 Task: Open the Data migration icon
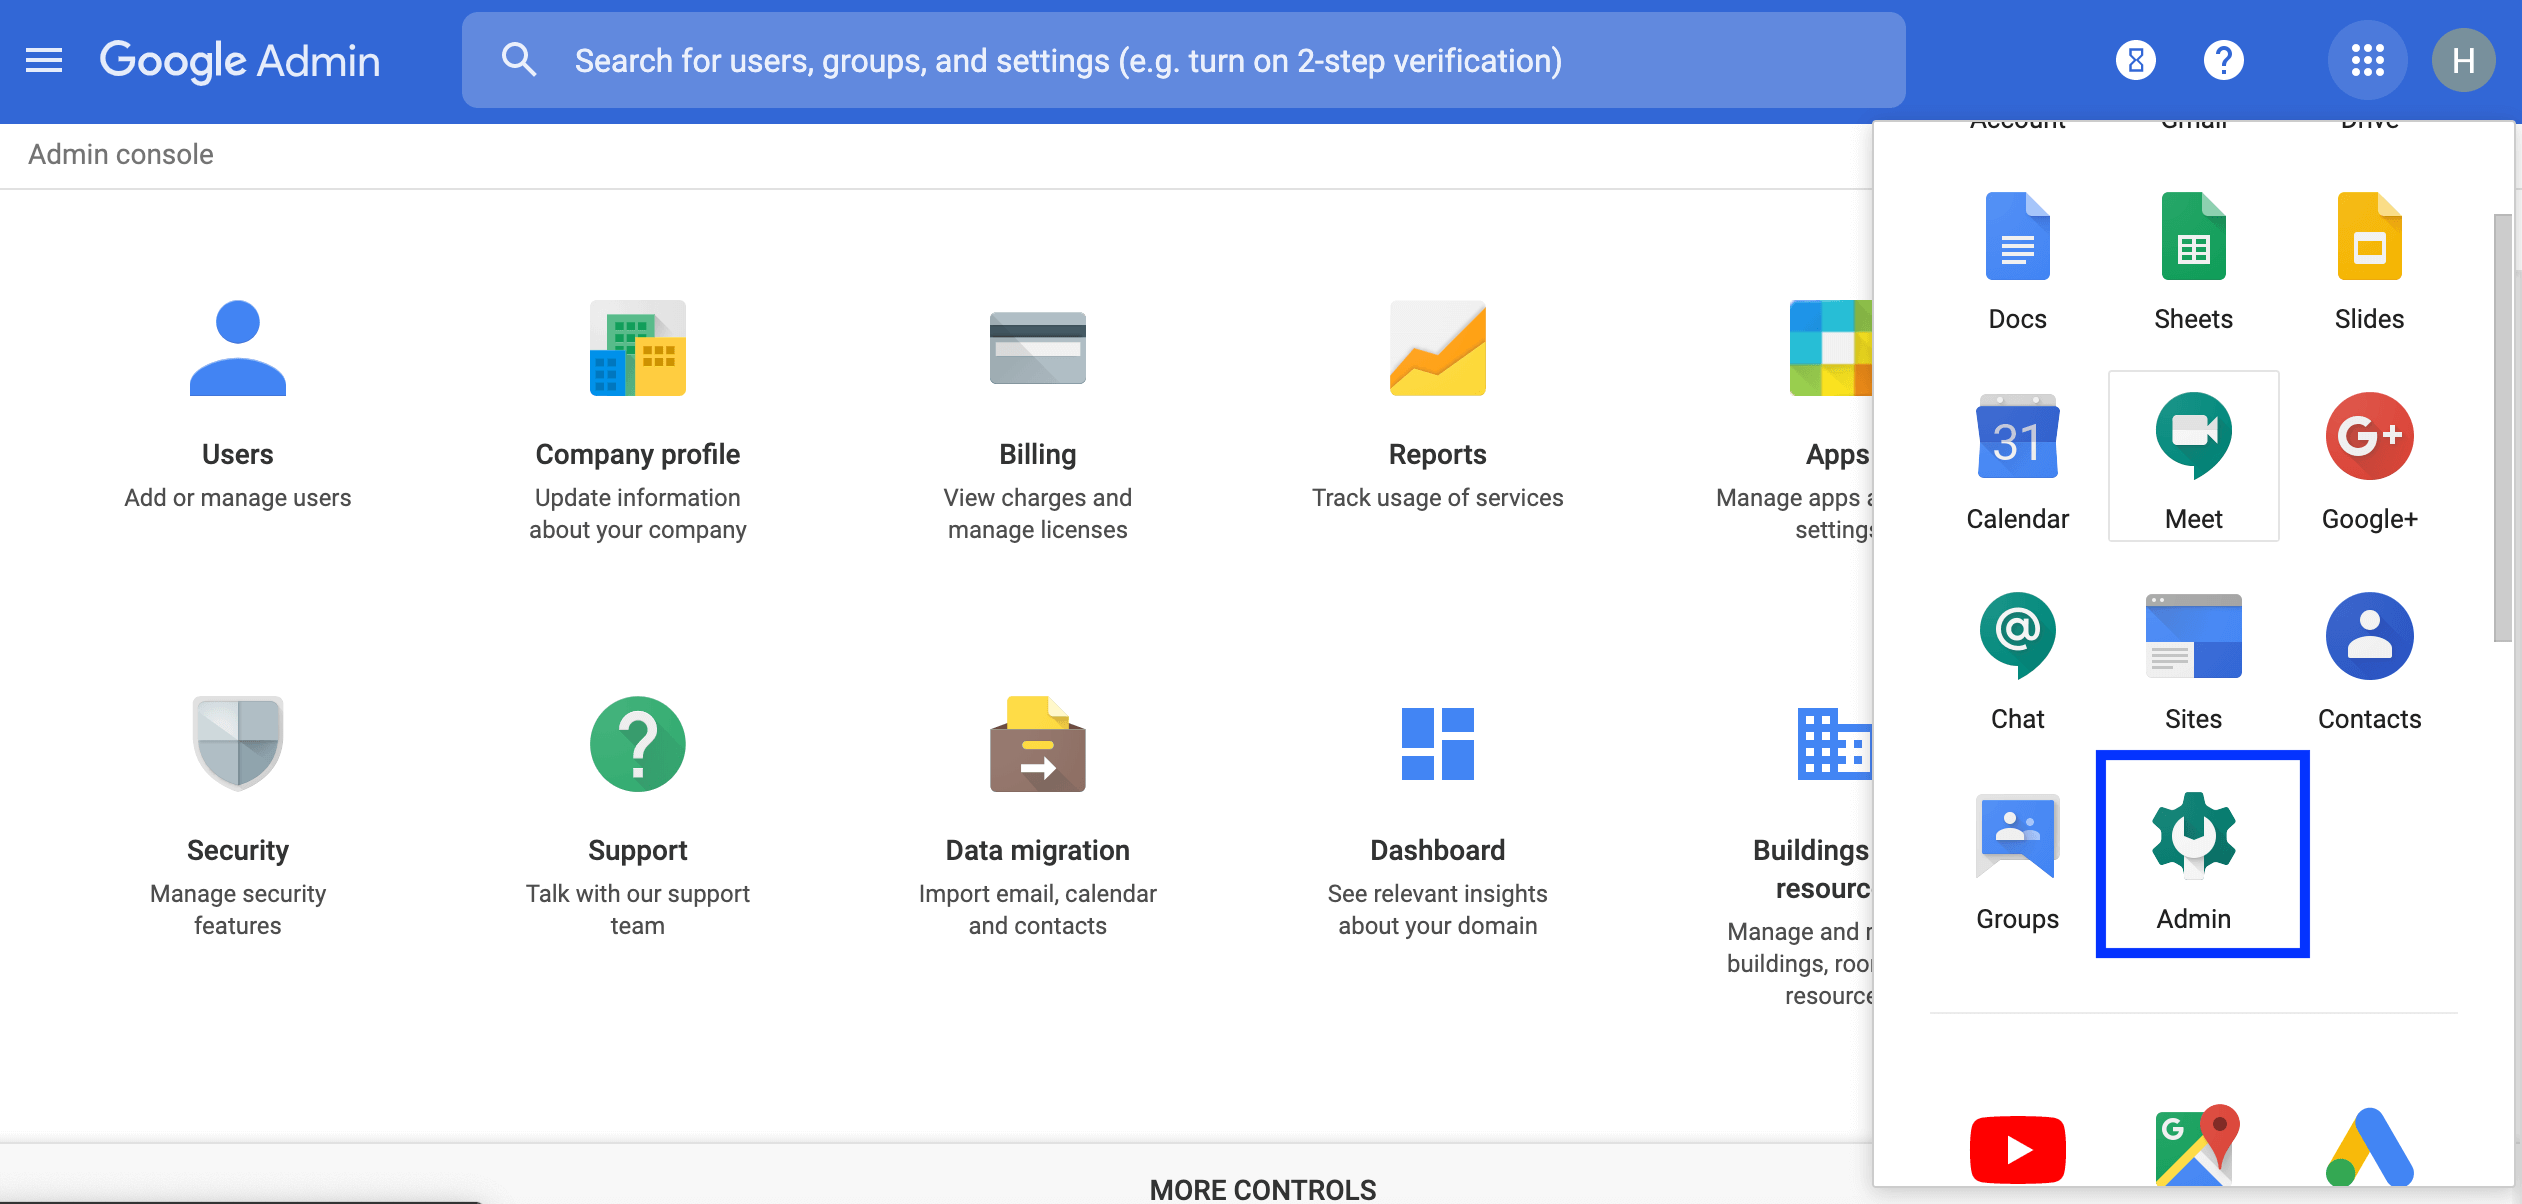1038,744
